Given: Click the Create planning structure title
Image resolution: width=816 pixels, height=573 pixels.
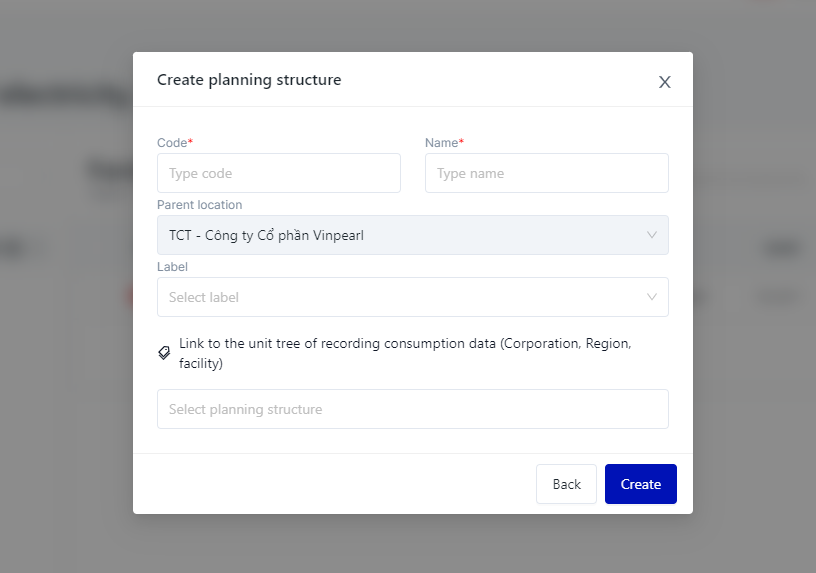Looking at the screenshot, I should (x=249, y=80).
